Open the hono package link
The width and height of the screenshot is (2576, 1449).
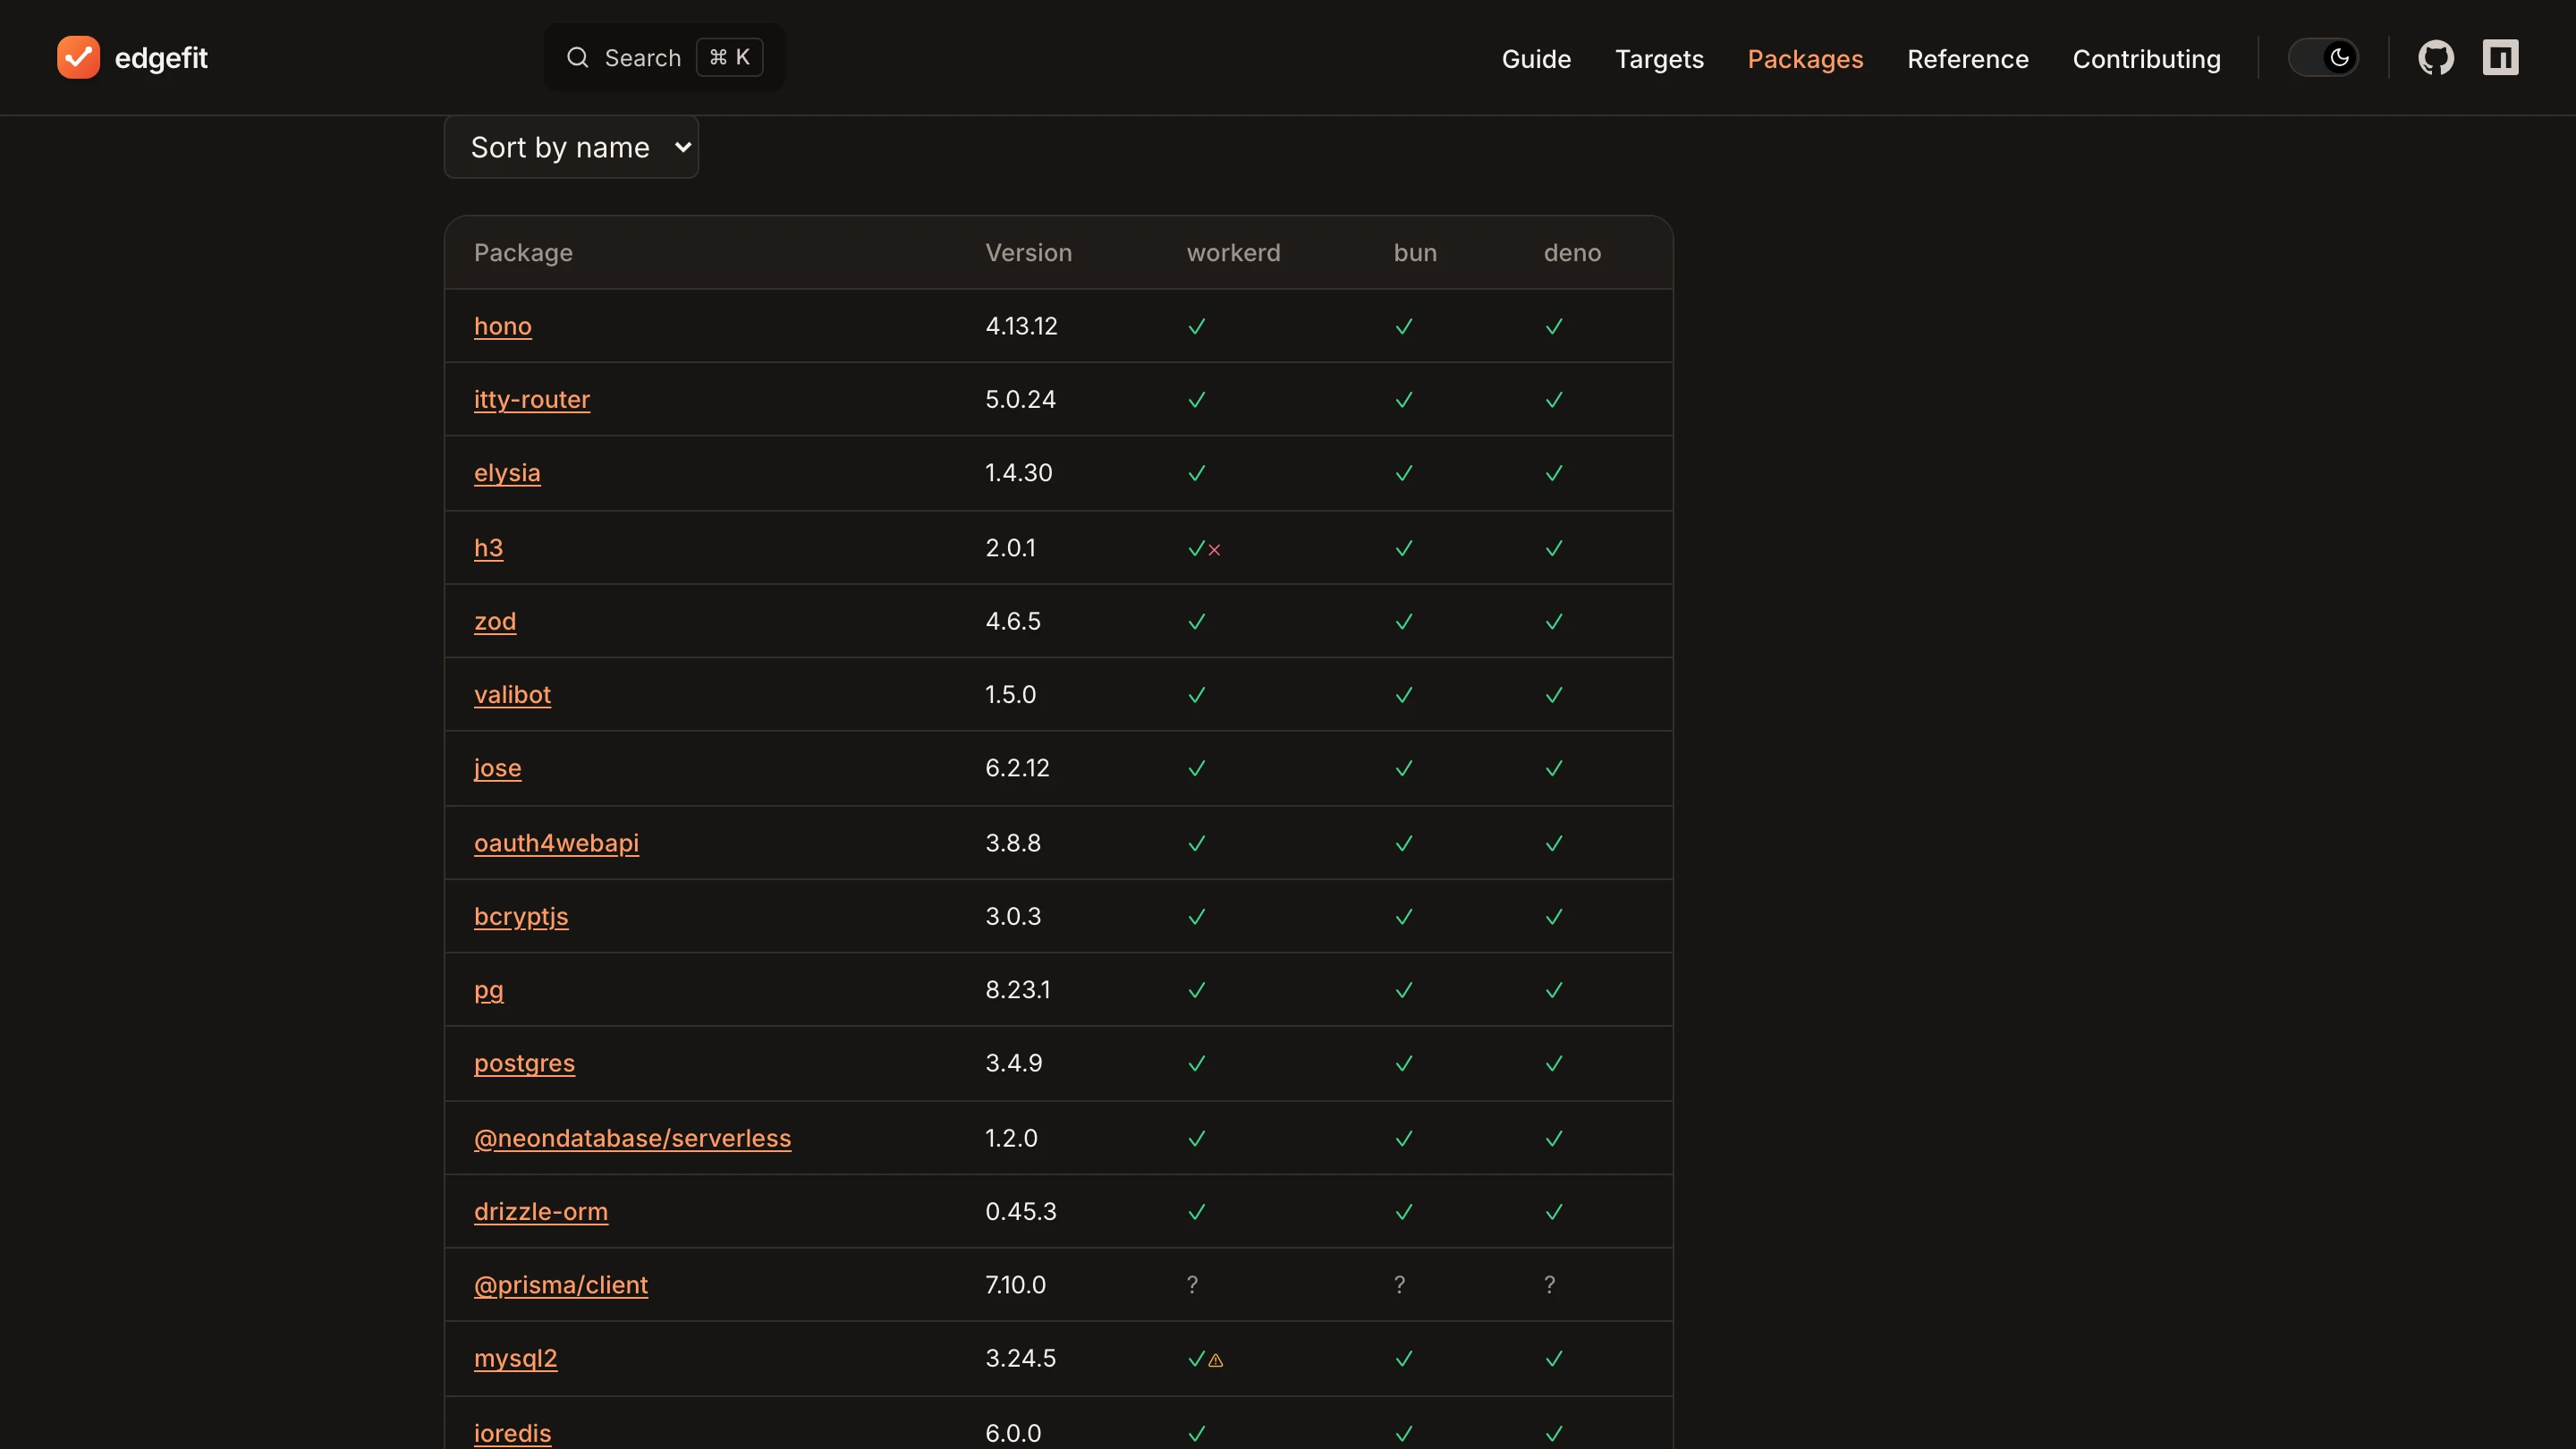[x=503, y=326]
